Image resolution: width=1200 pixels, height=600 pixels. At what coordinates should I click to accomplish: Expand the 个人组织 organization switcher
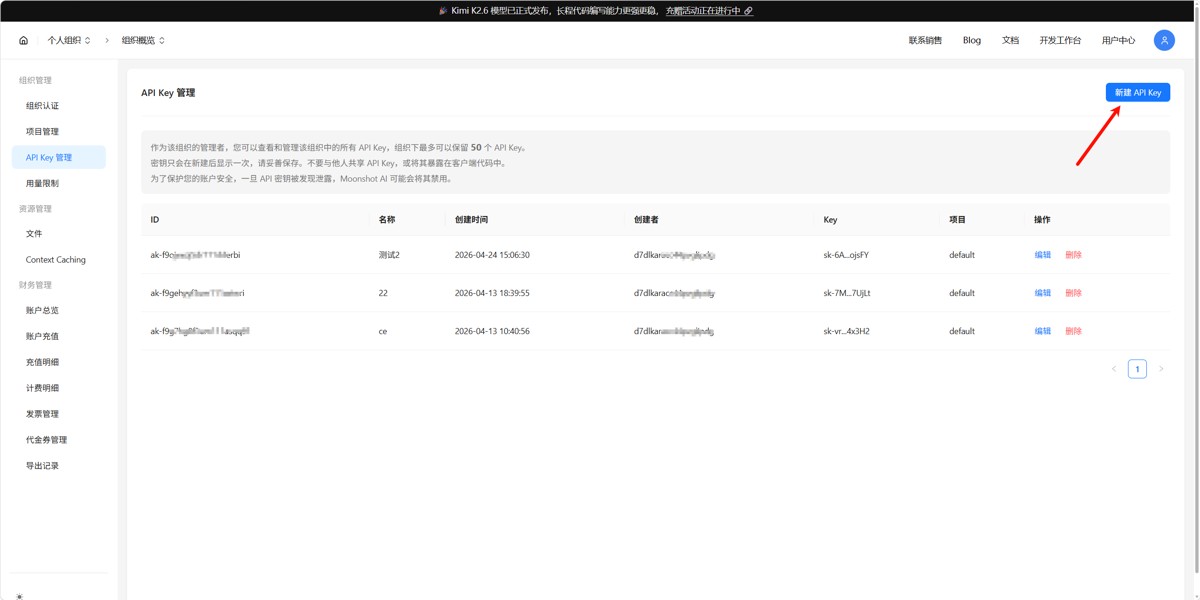[x=69, y=41]
